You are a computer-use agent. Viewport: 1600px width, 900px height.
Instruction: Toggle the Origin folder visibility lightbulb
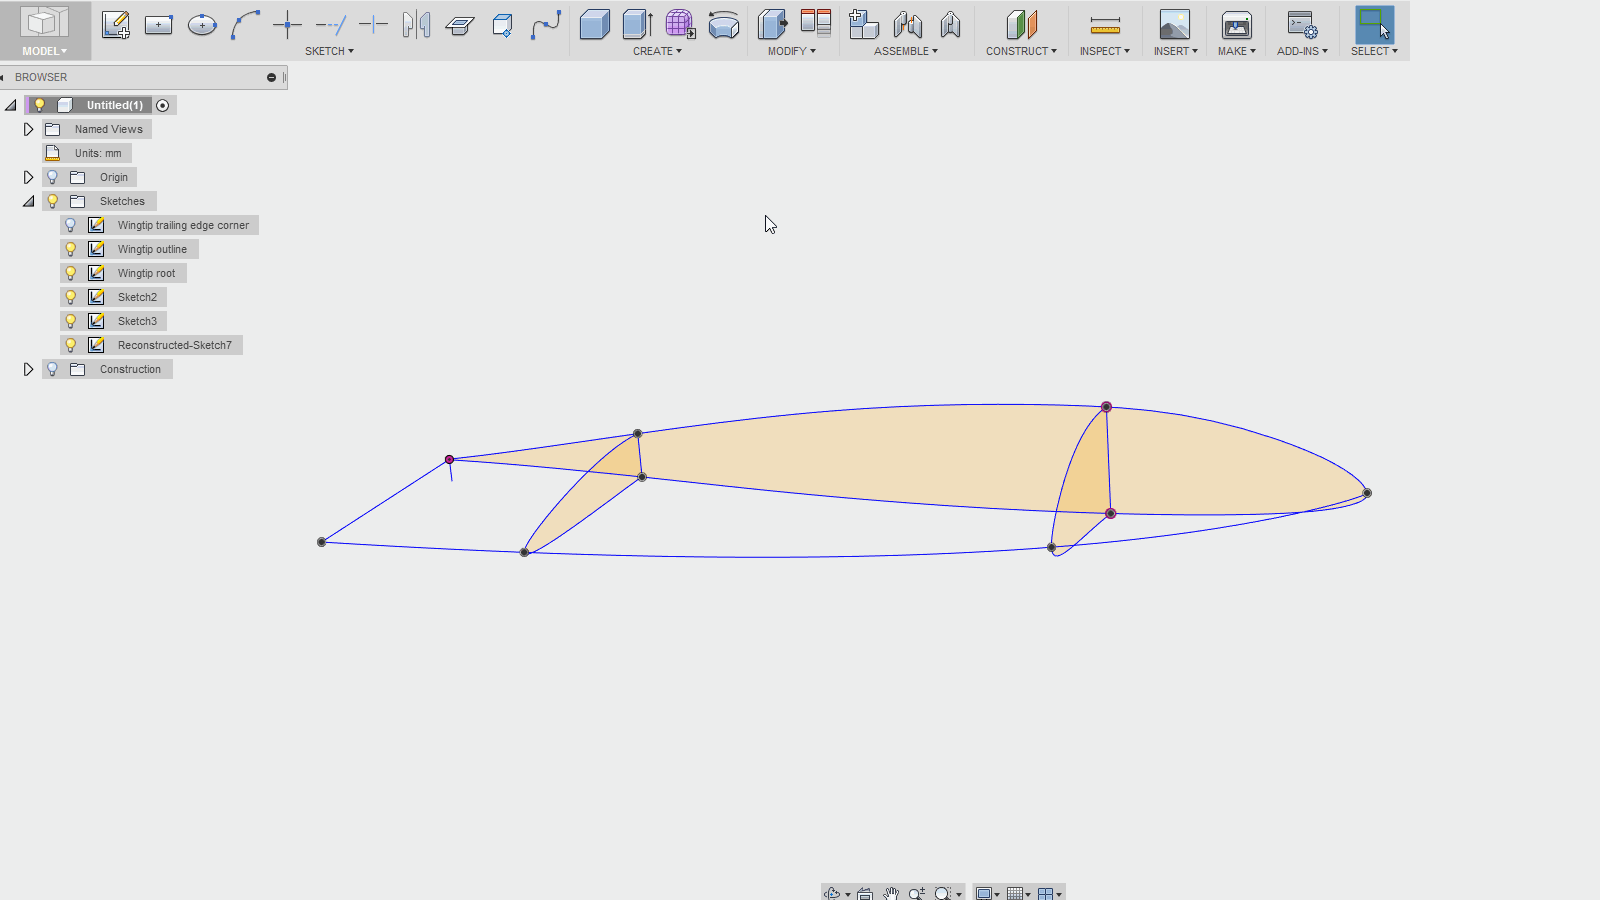tap(53, 177)
